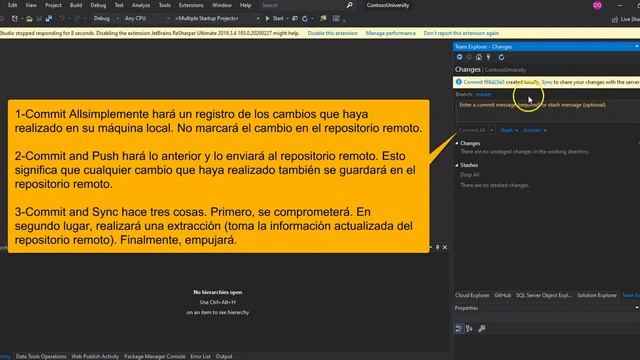640x360 pixels.
Task: Open the Team Explorer title dropdown arrow
Action: pos(637,47)
